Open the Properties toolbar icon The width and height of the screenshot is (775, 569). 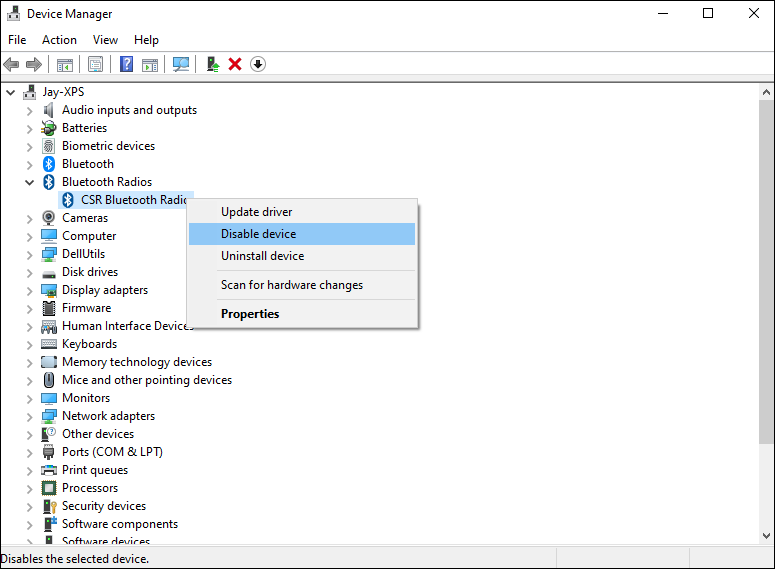pyautogui.click(x=96, y=64)
